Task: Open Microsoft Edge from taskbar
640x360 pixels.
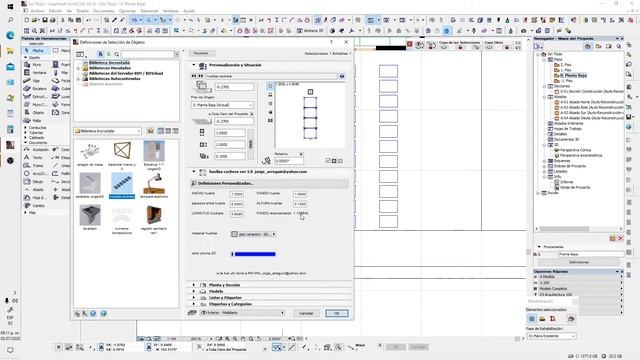Action: pyautogui.click(x=10, y=36)
